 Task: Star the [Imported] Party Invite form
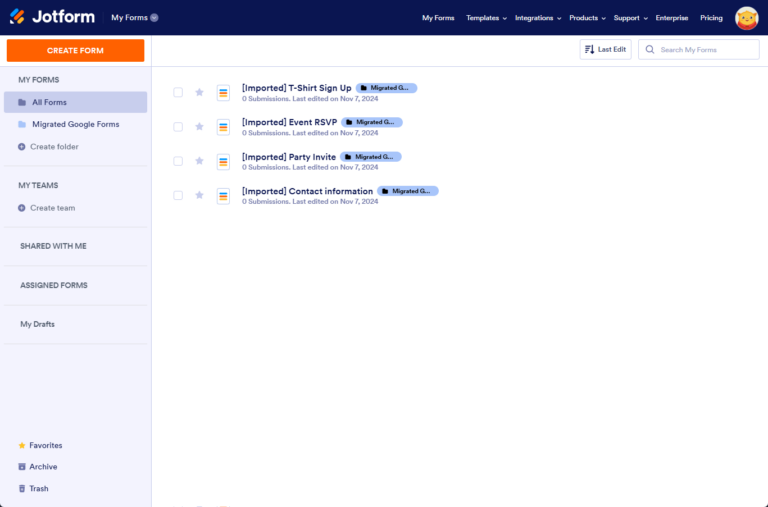point(199,161)
